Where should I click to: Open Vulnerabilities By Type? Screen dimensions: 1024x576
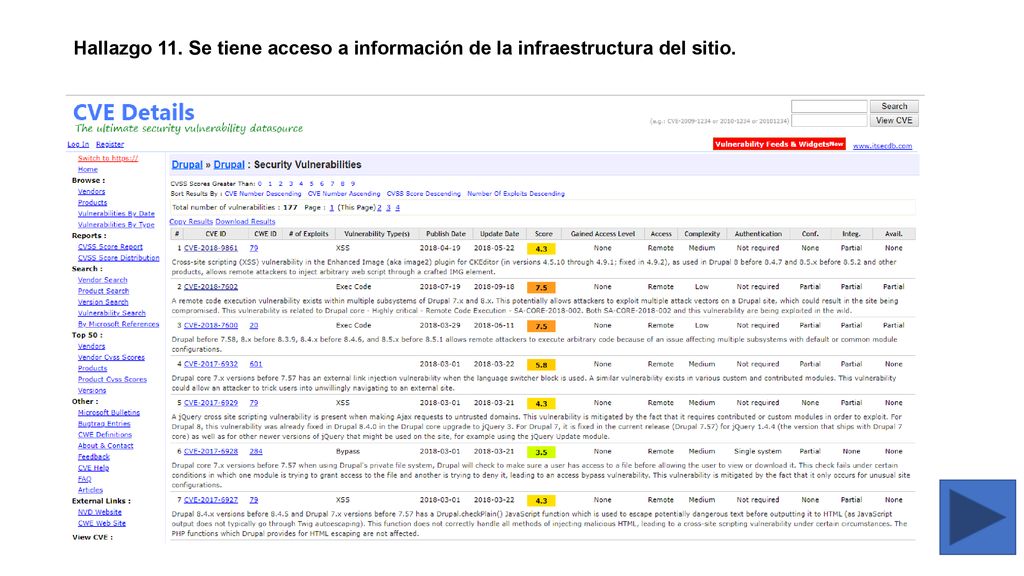click(116, 225)
